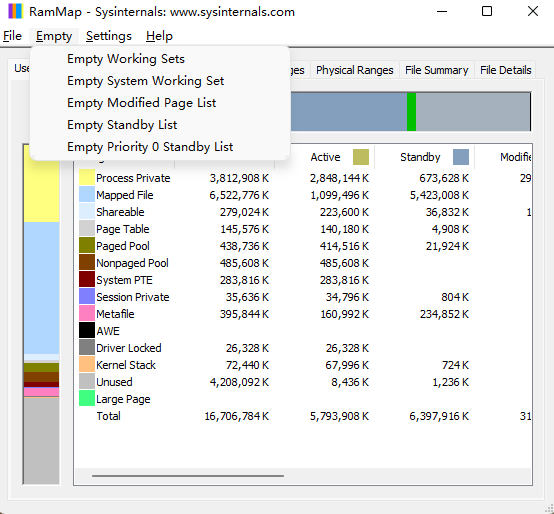The image size is (554, 514).
Task: Click the System PTE dark red swatch
Action: tap(87, 280)
